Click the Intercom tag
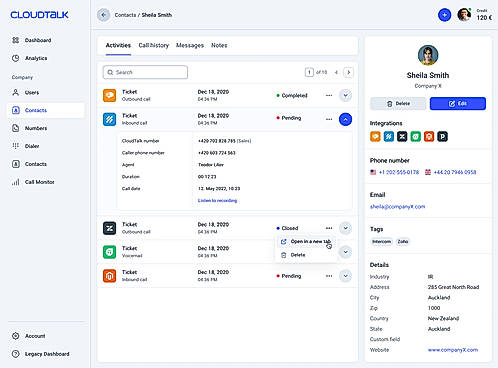The height and width of the screenshot is (368, 498). coord(381,242)
